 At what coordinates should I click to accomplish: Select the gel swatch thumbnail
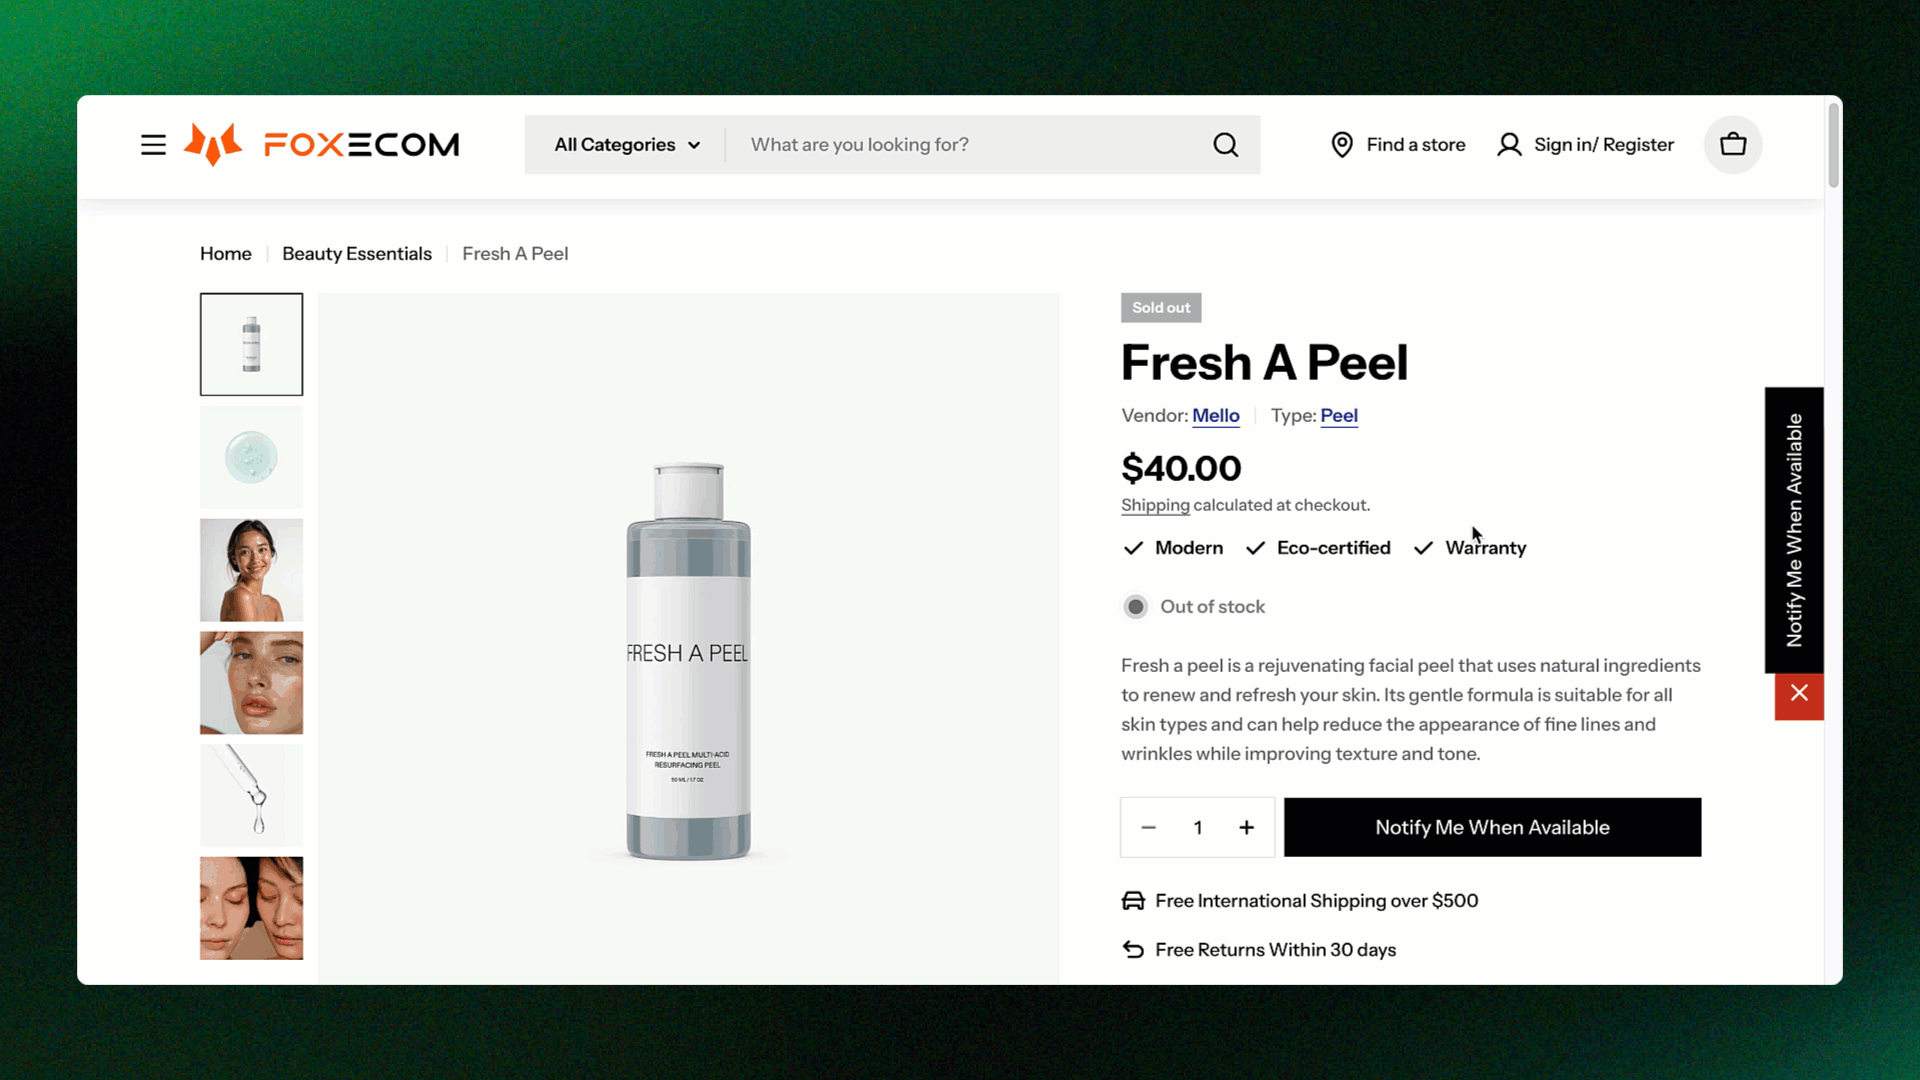click(251, 458)
